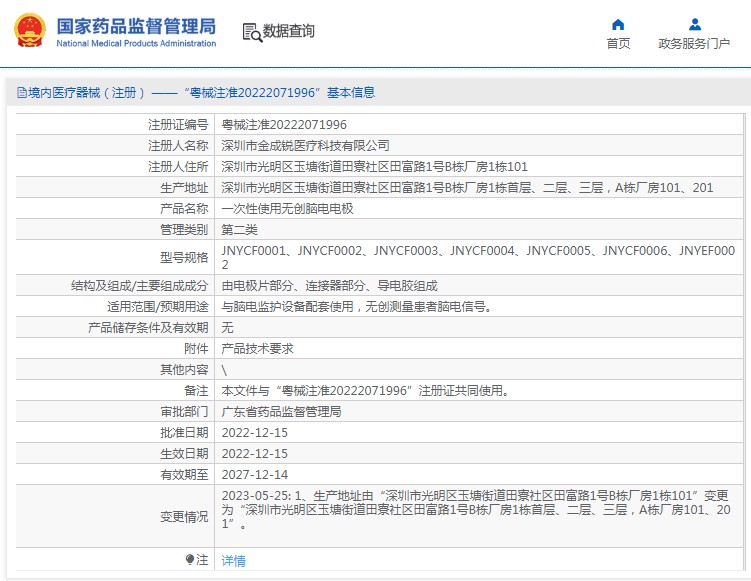
Task: Go to 政务服务门户 portal label
Action: click(x=694, y=44)
